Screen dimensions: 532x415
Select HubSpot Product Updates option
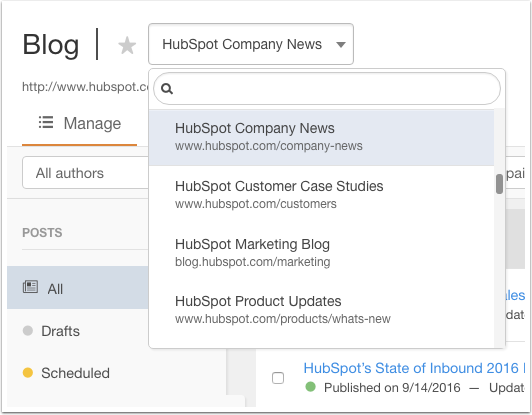(x=321, y=310)
